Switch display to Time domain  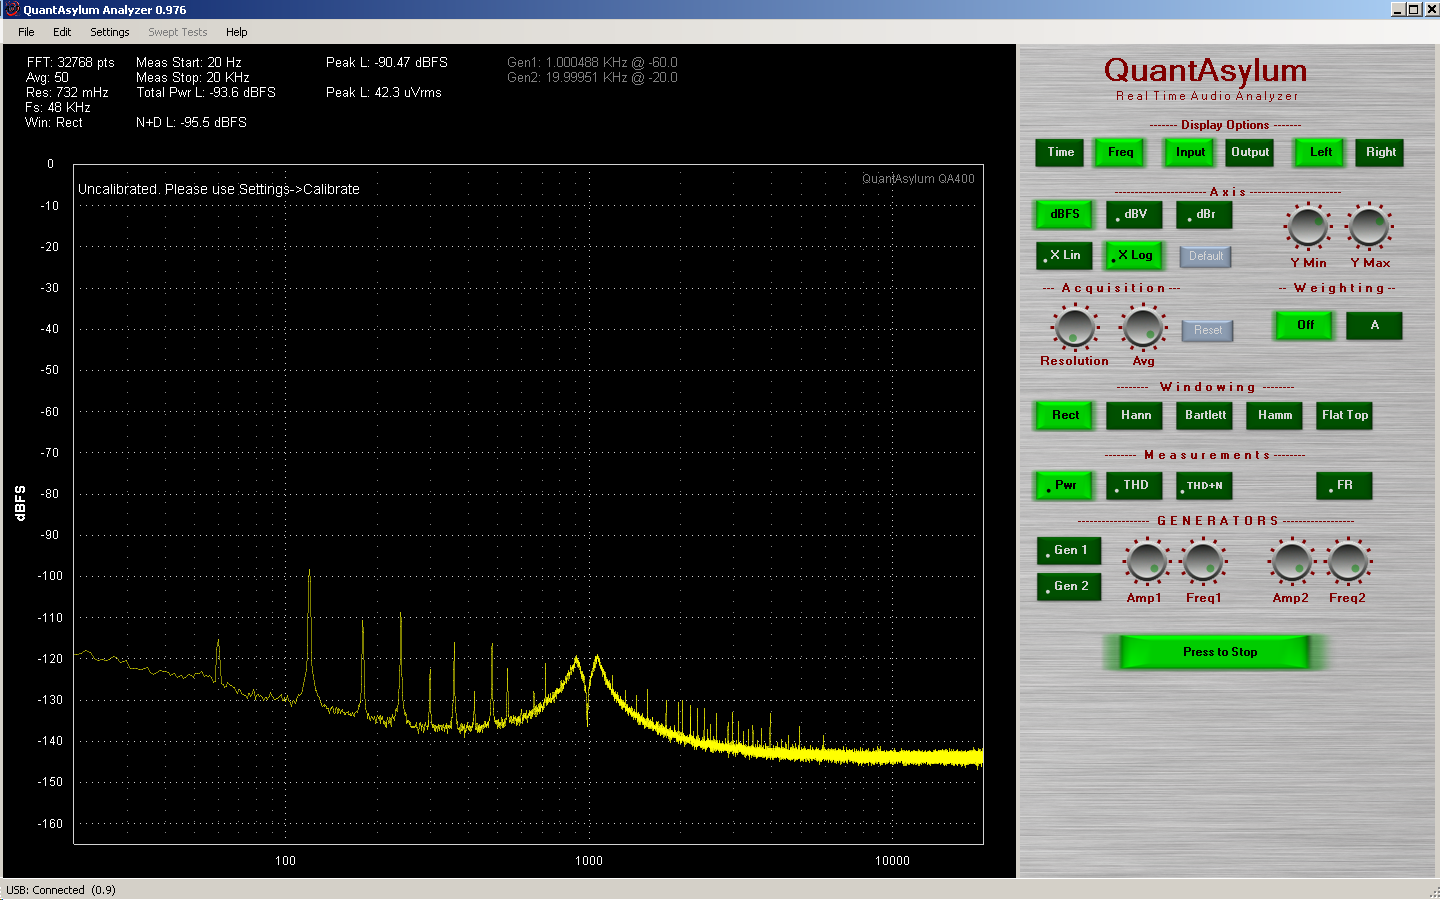(1061, 153)
